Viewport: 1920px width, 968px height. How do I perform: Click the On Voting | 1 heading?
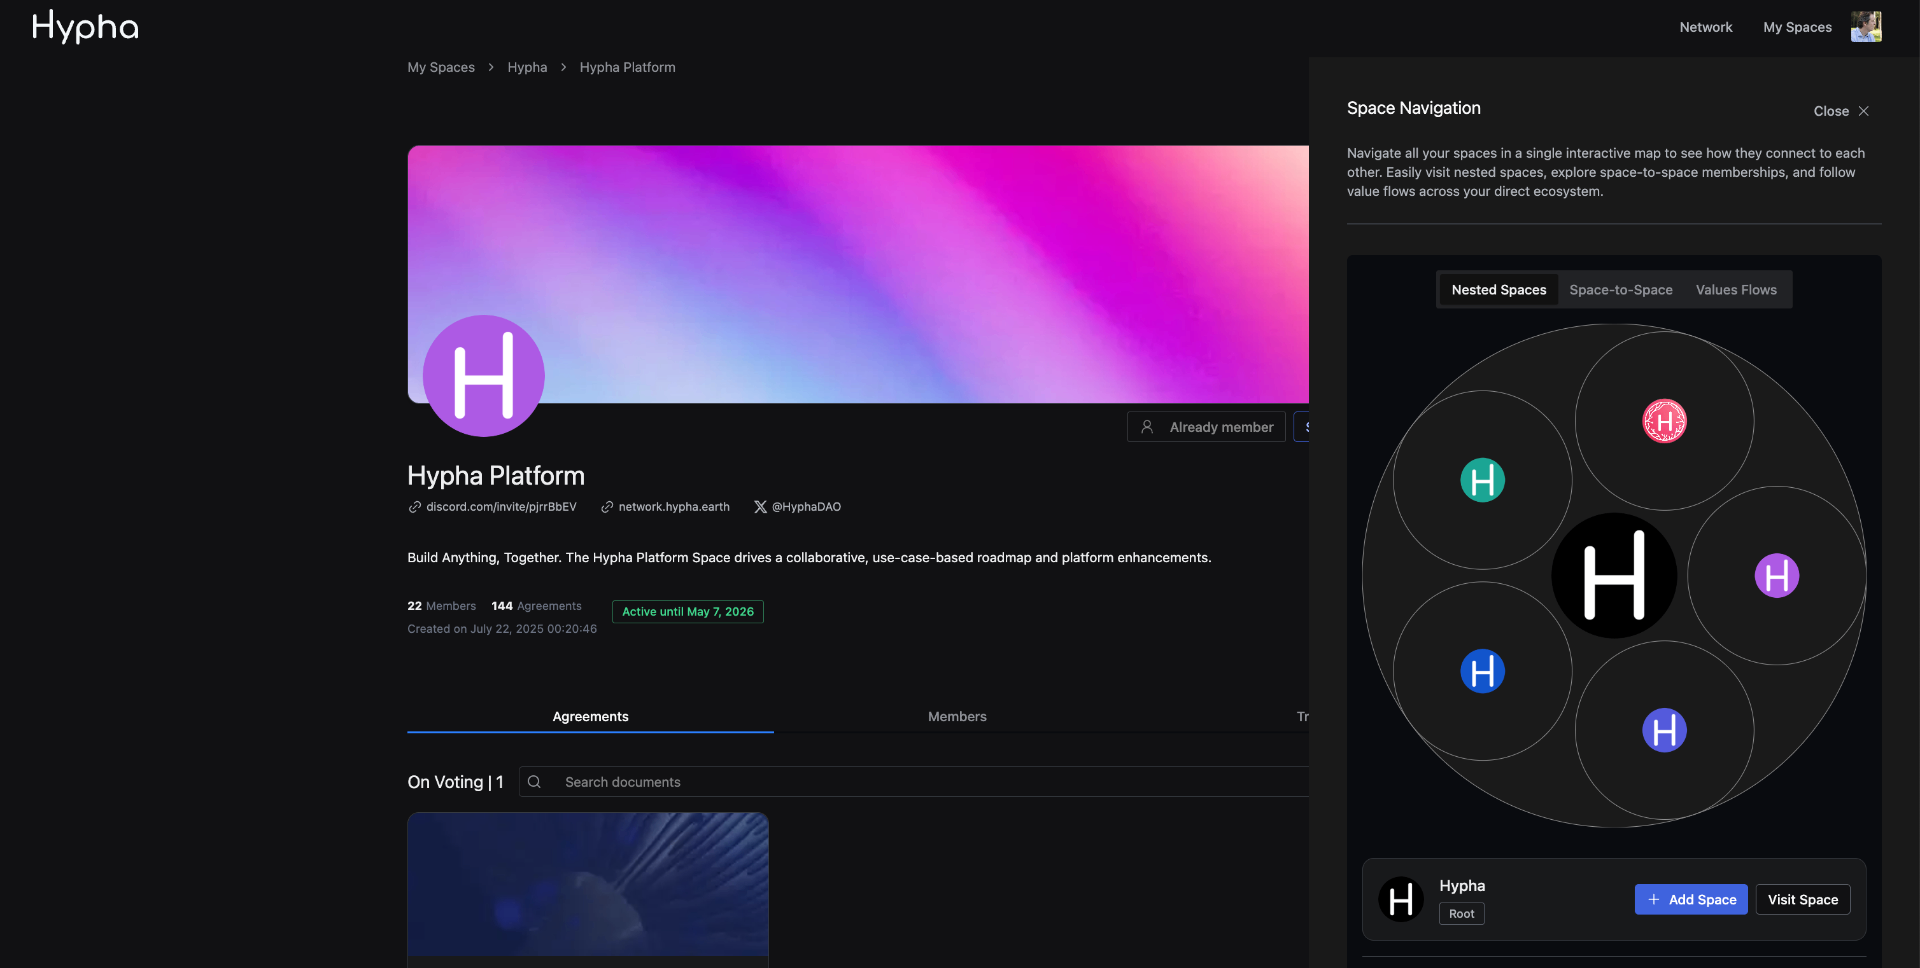[x=455, y=782]
